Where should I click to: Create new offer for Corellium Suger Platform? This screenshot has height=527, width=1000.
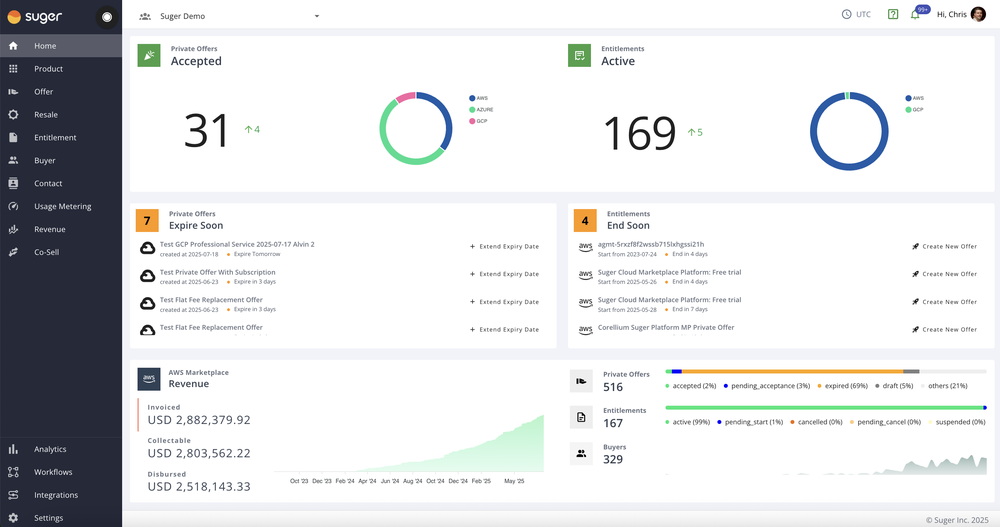pyautogui.click(x=945, y=329)
